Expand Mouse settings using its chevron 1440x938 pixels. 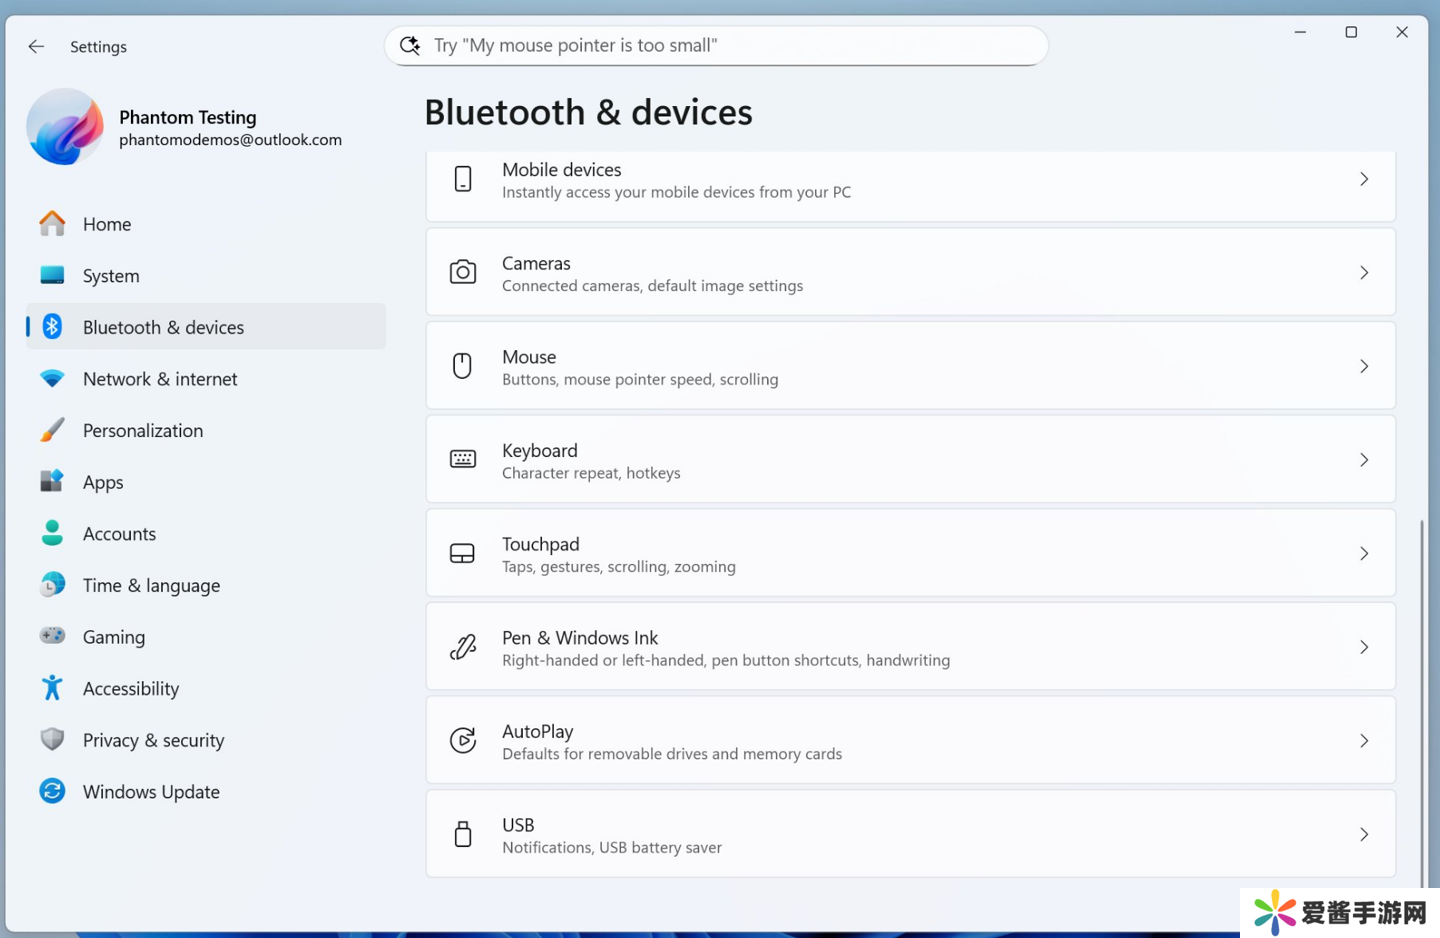tap(1363, 366)
